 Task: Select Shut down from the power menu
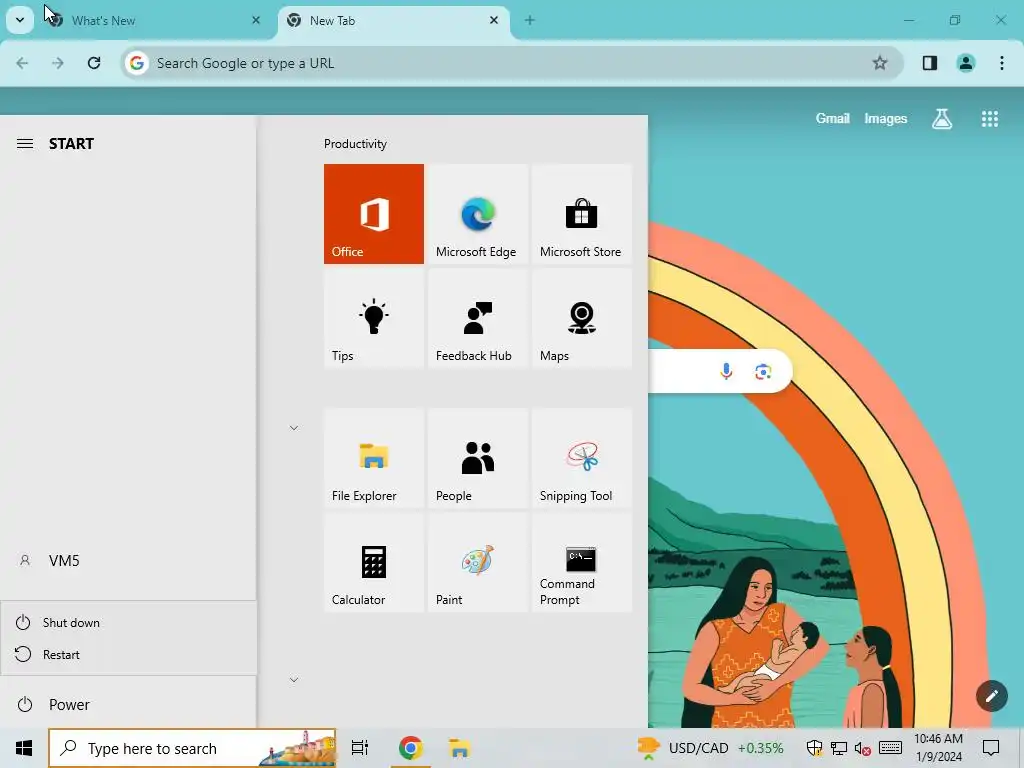pyautogui.click(x=129, y=622)
